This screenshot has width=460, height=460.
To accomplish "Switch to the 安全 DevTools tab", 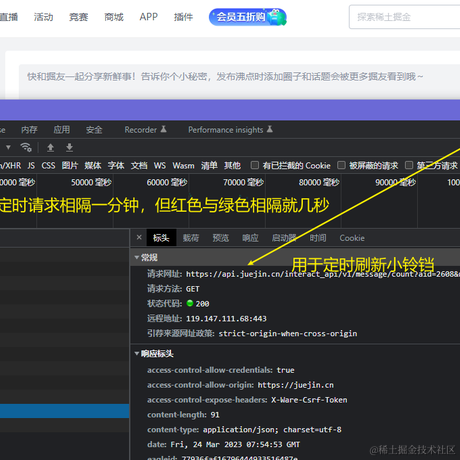I will pyautogui.click(x=94, y=130).
